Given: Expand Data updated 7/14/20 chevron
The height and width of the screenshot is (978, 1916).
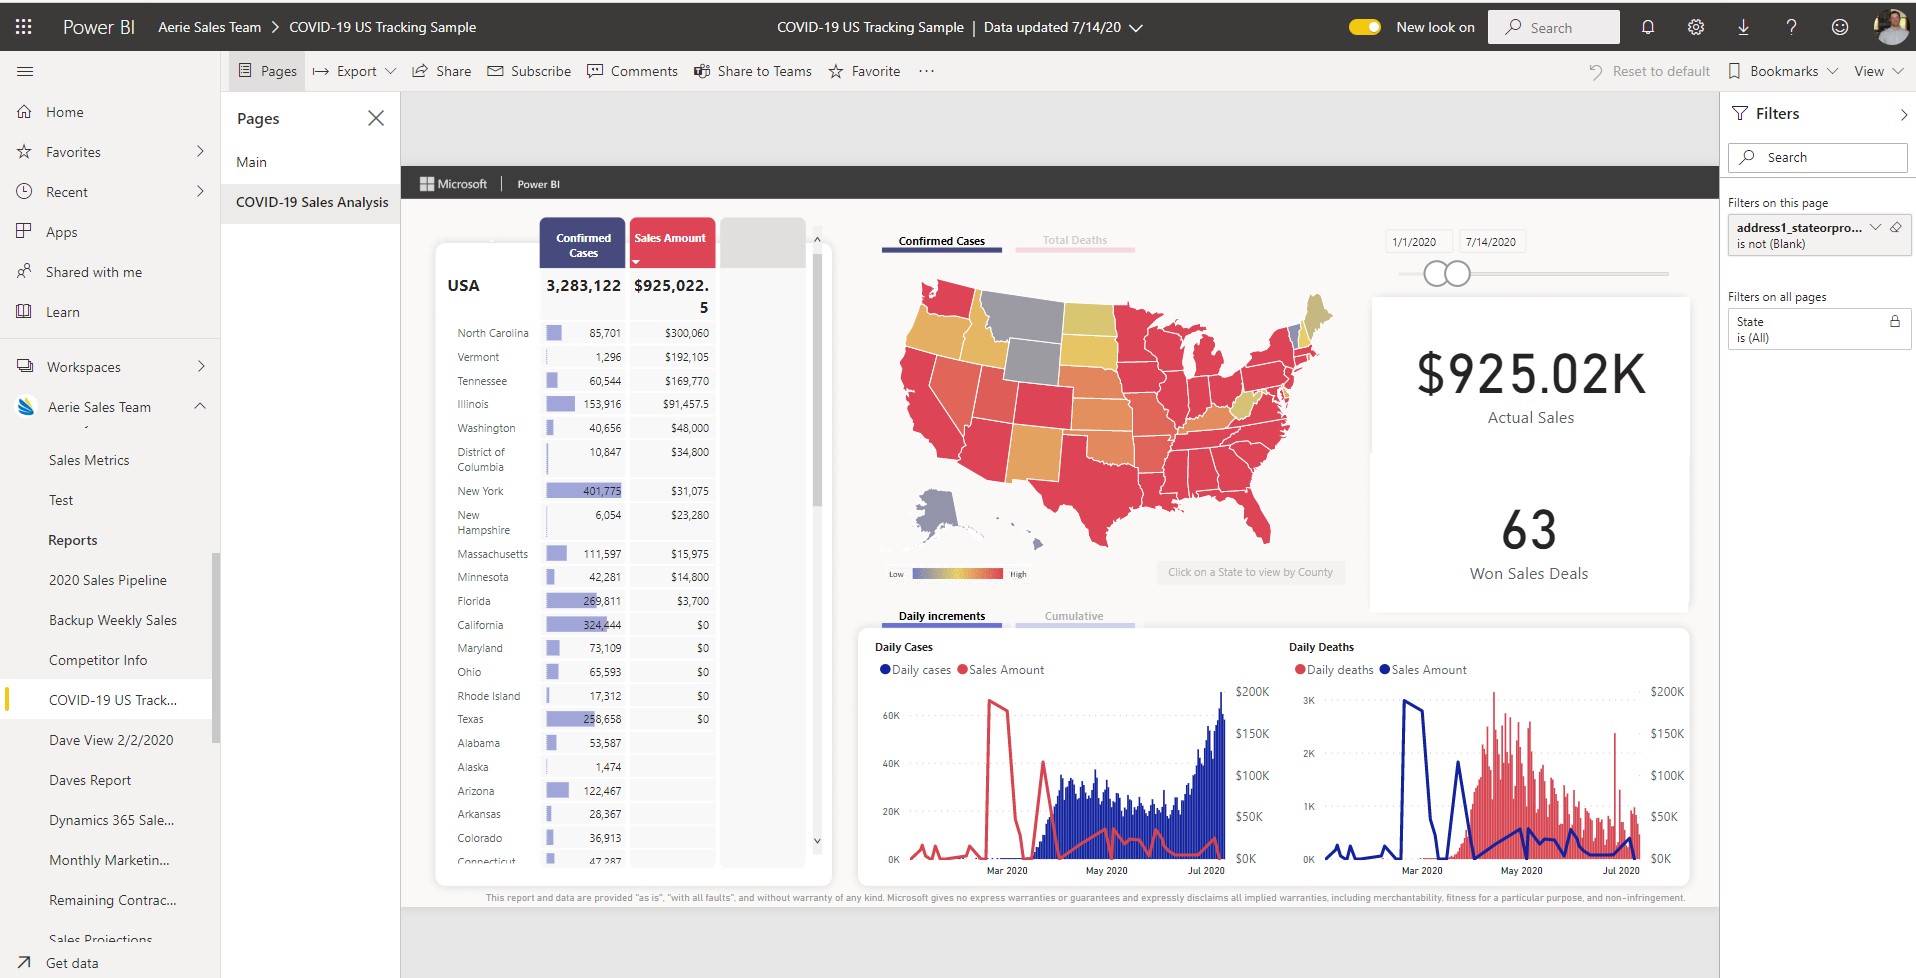Looking at the screenshot, I should click(x=1136, y=28).
